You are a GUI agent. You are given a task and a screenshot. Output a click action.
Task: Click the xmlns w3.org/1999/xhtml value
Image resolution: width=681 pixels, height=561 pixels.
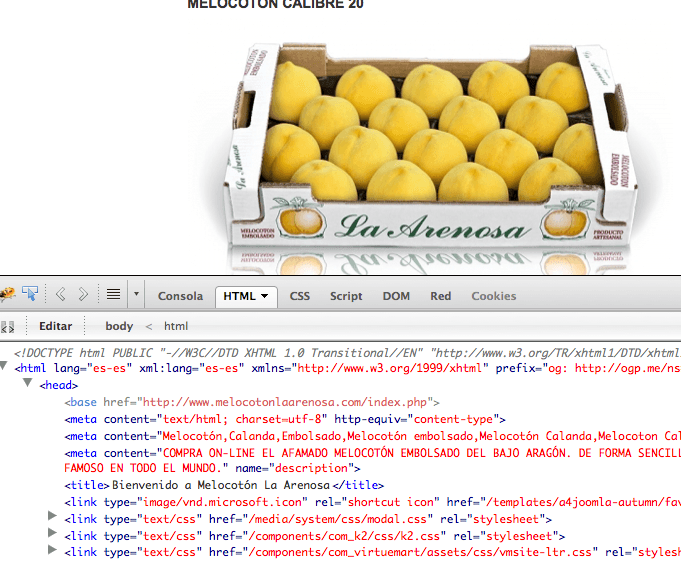click(x=391, y=368)
